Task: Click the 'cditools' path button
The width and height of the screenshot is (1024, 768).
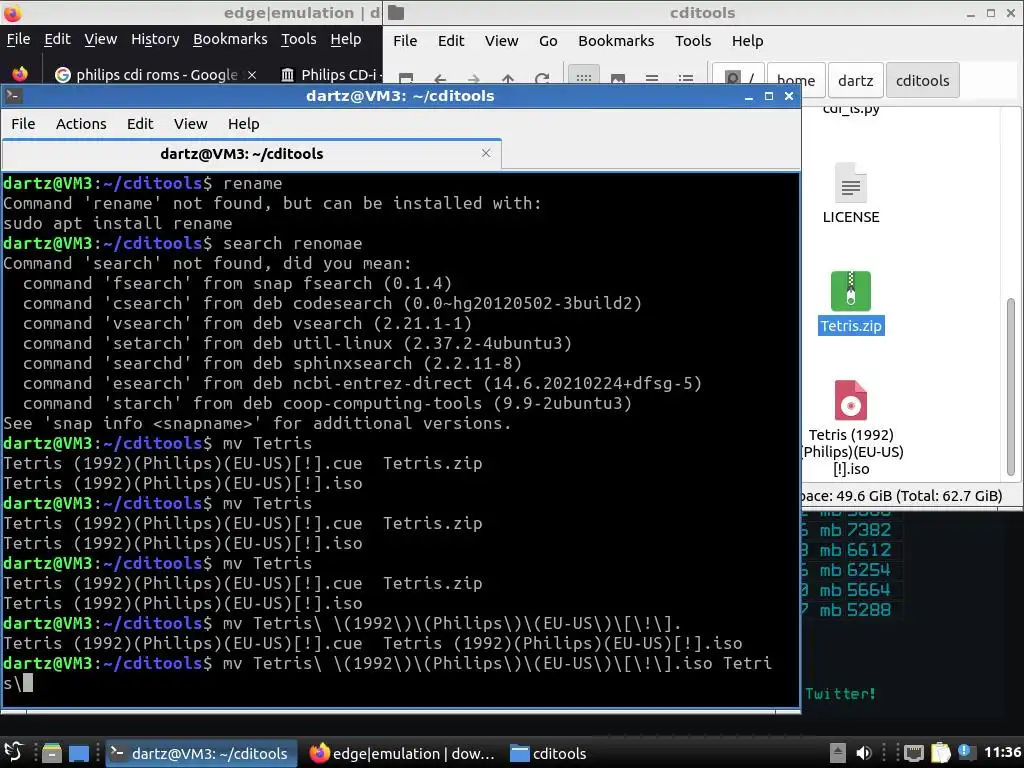Action: tap(922, 80)
